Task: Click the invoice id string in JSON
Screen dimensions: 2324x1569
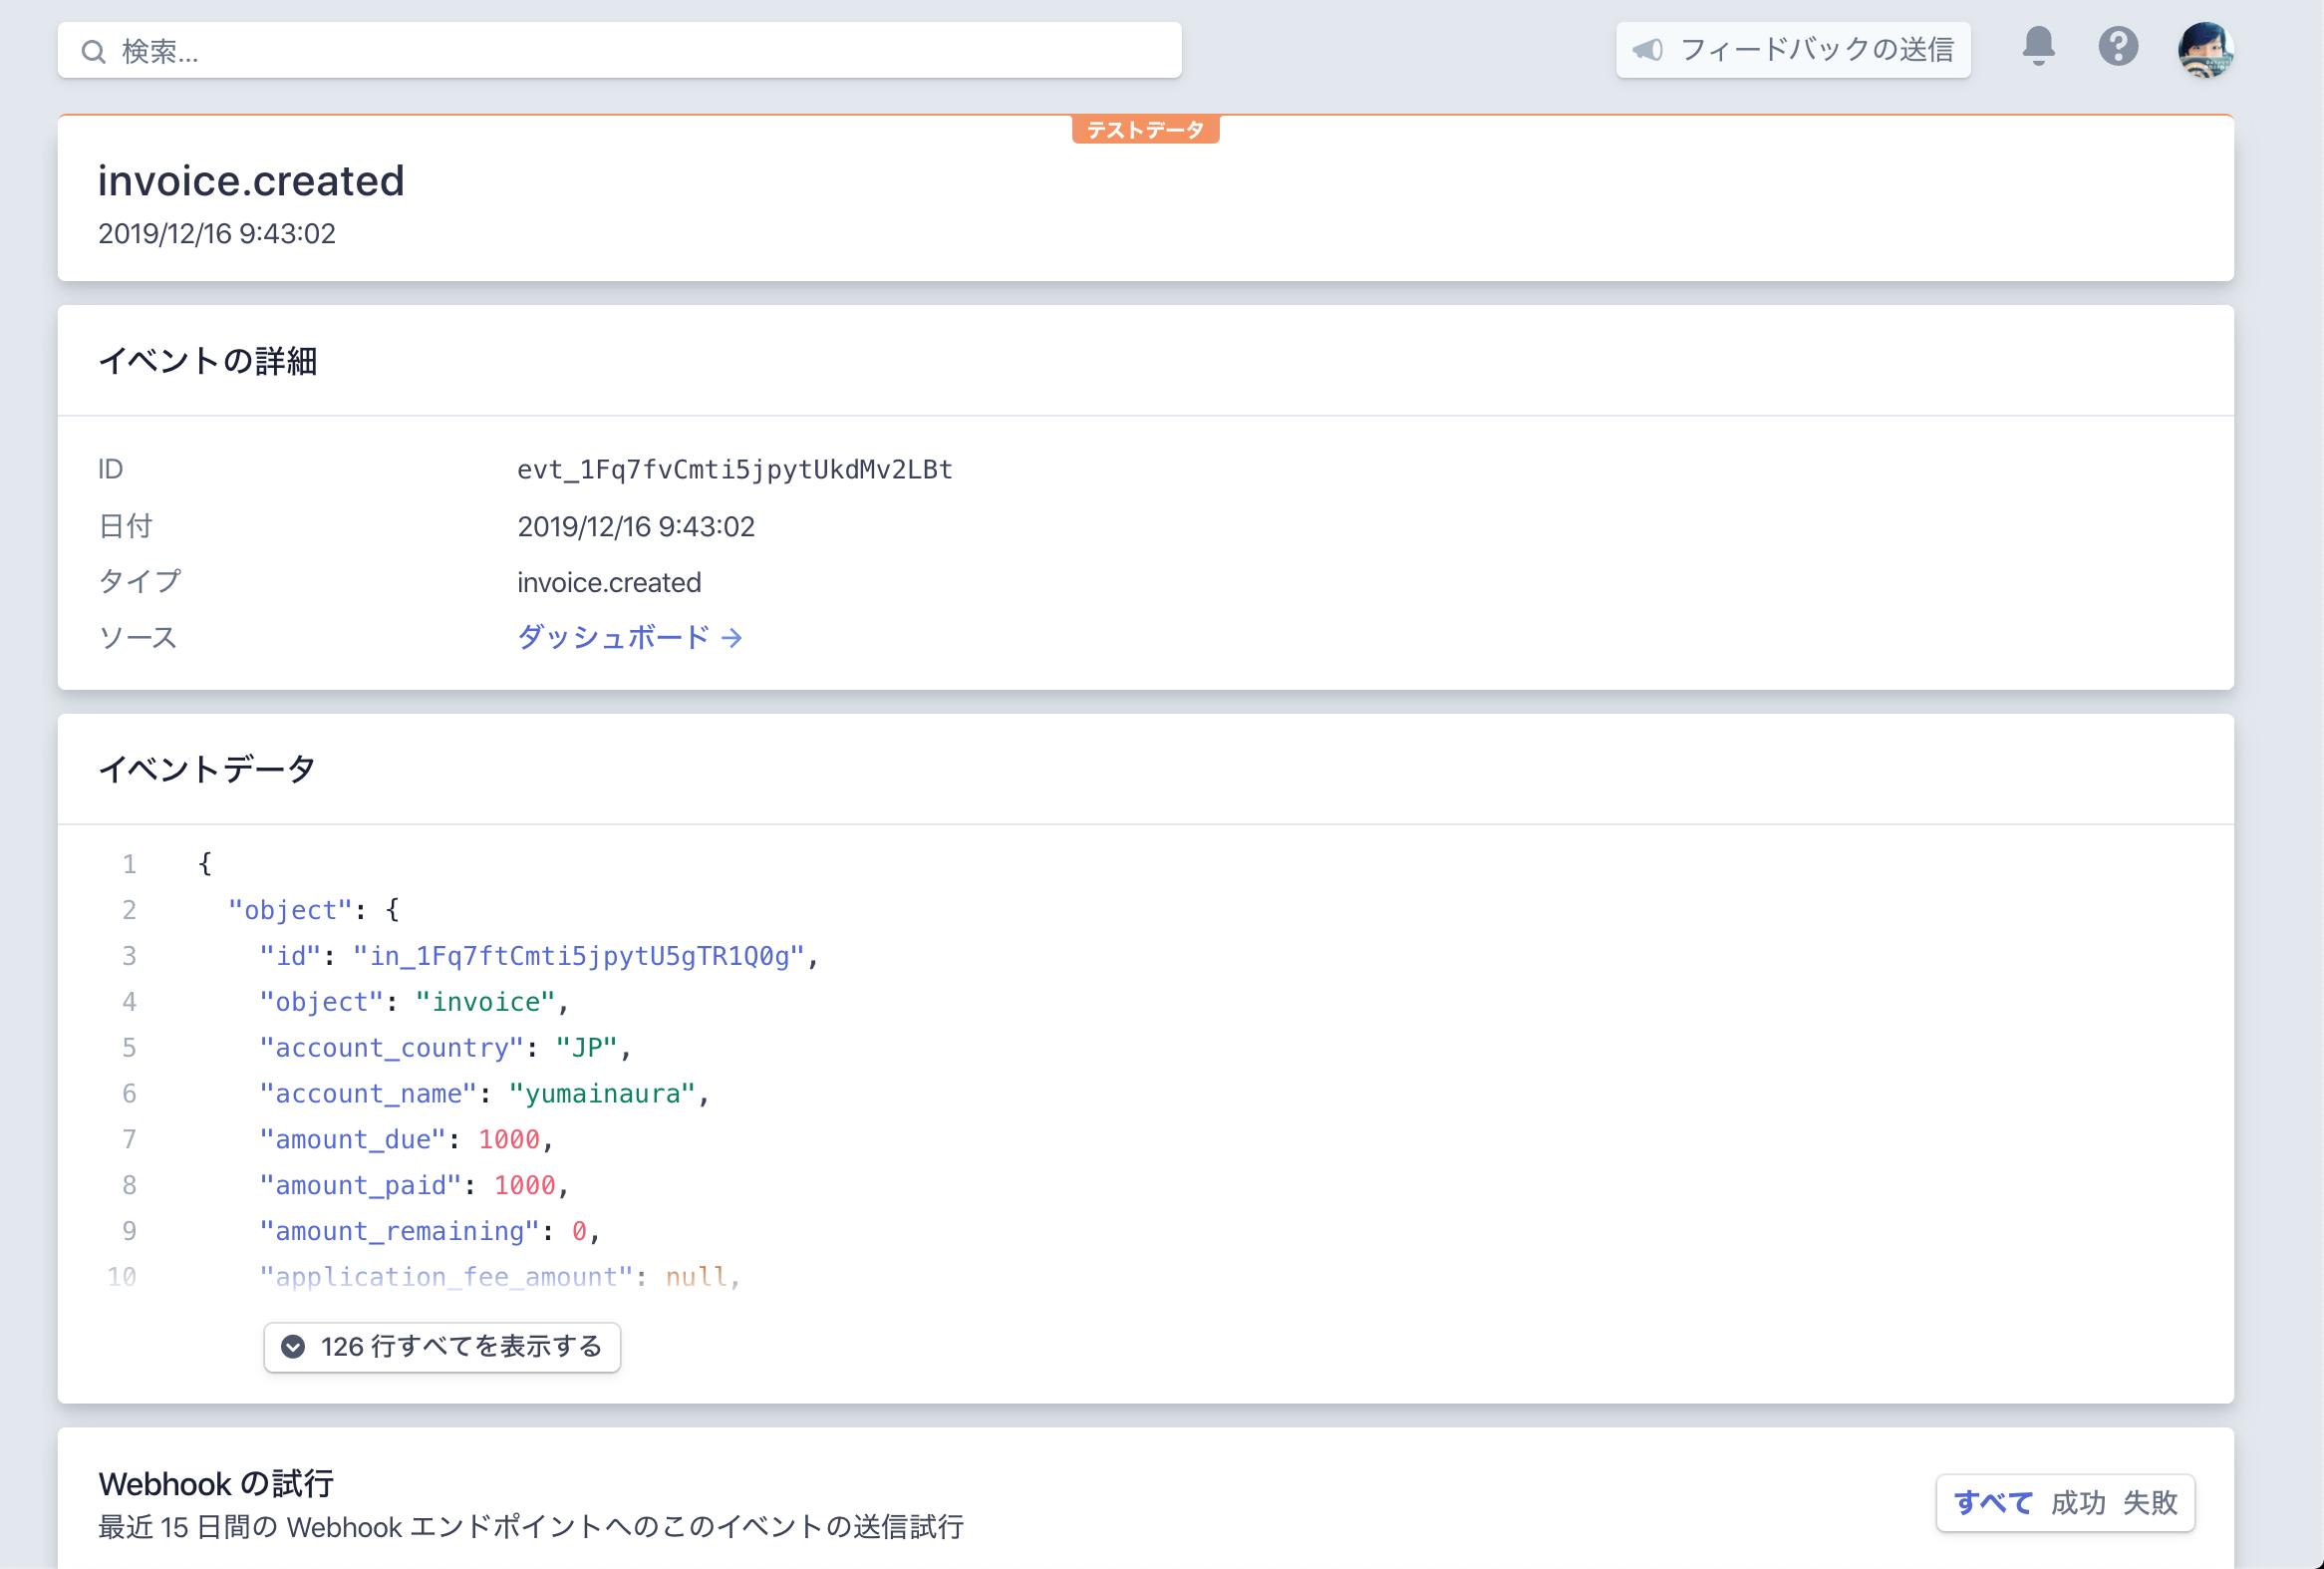Action: click(x=578, y=956)
